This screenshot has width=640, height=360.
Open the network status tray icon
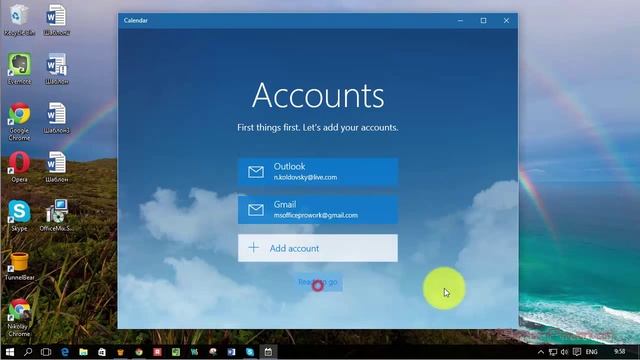[553, 352]
